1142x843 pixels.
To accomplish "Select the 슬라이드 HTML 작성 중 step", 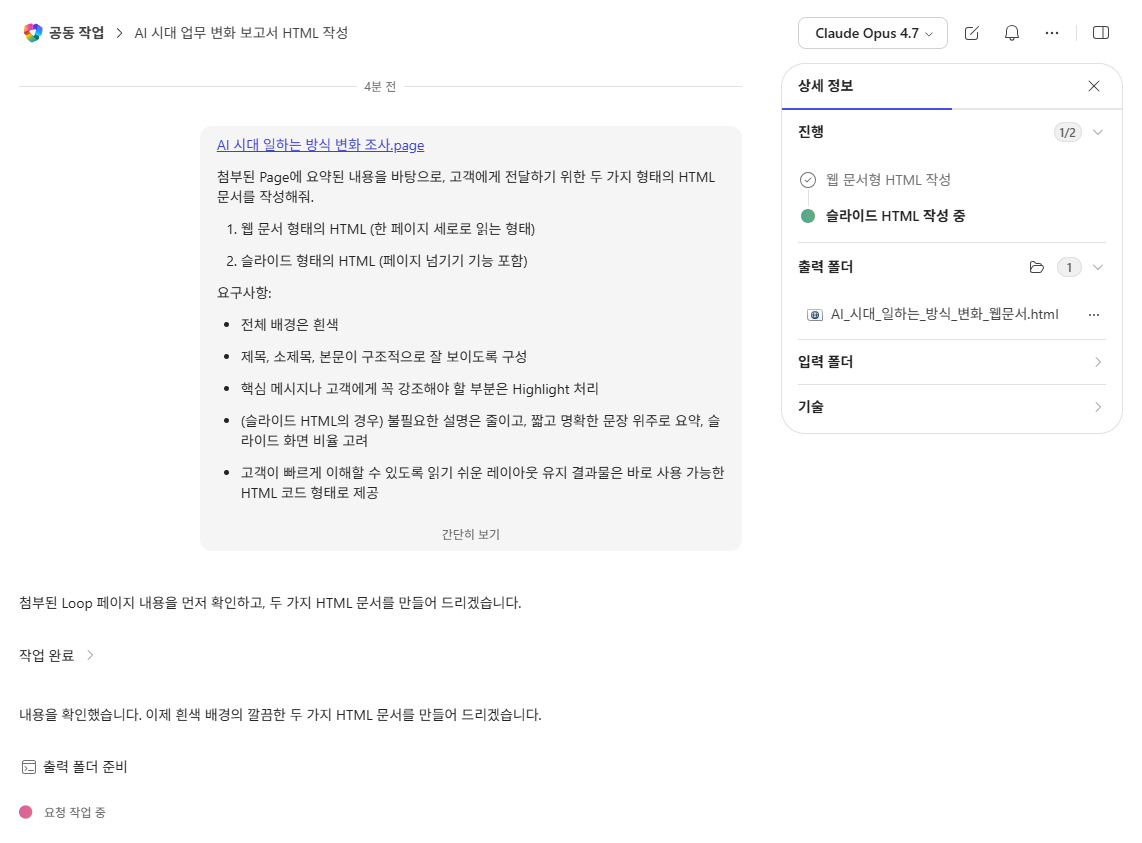I will [895, 216].
